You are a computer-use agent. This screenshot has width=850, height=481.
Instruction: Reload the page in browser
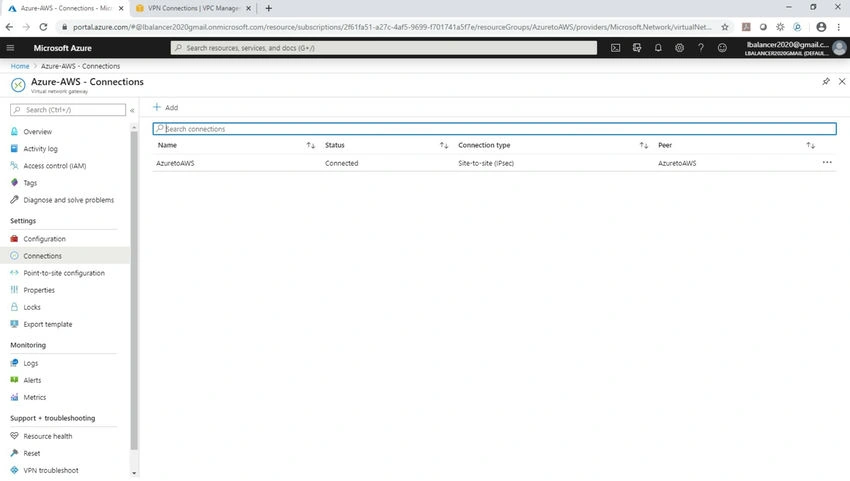tap(43, 27)
